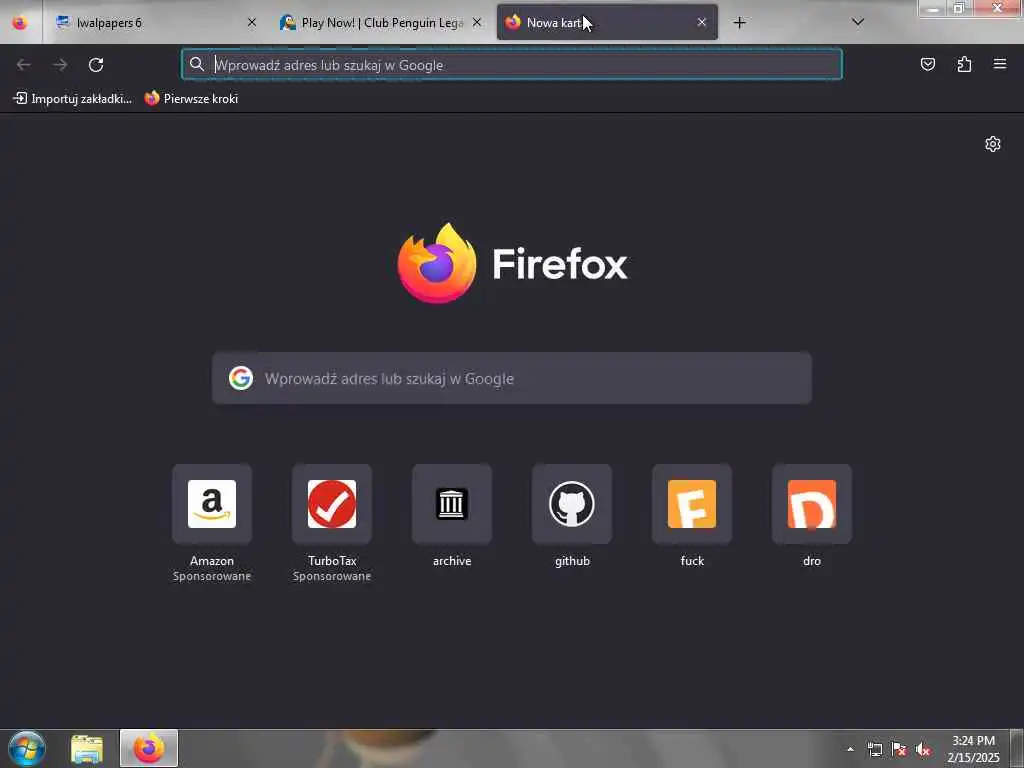Go back with the back arrow
This screenshot has height=768, width=1024.
pos(24,65)
